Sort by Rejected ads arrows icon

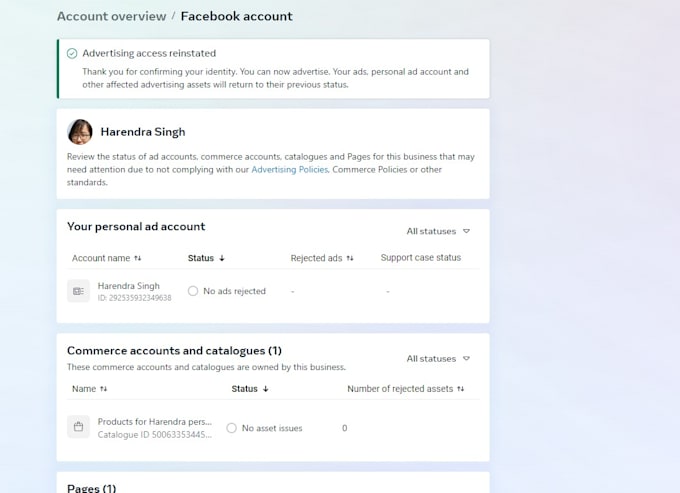coord(350,258)
